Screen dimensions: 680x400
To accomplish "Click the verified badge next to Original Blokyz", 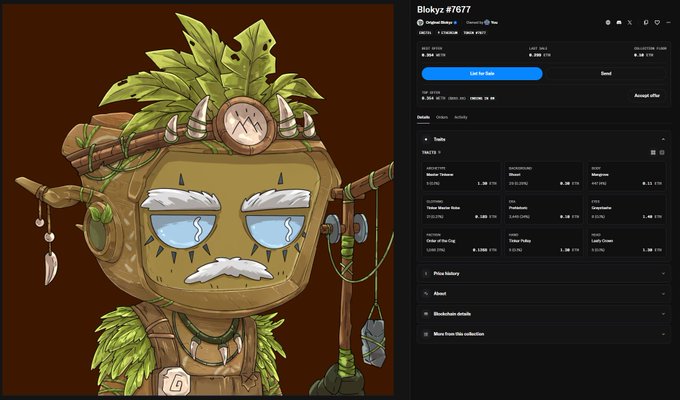I will (455, 23).
